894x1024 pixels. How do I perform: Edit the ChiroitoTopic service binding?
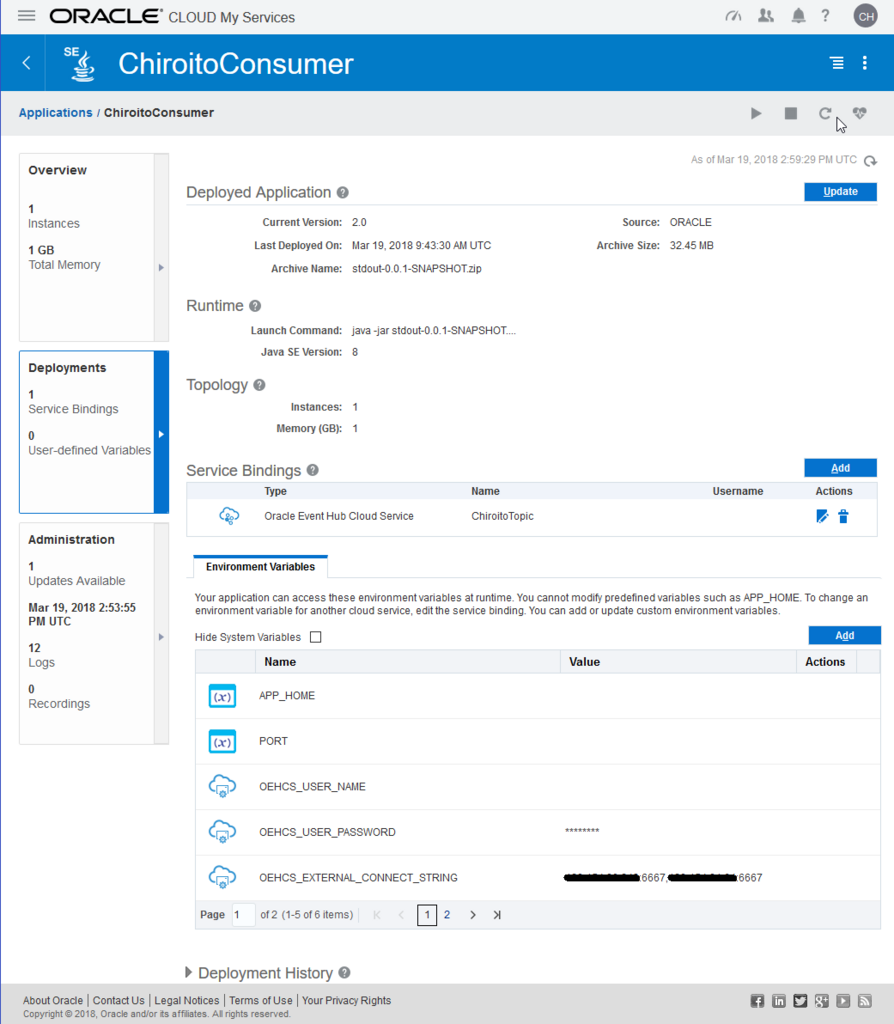[822, 517]
